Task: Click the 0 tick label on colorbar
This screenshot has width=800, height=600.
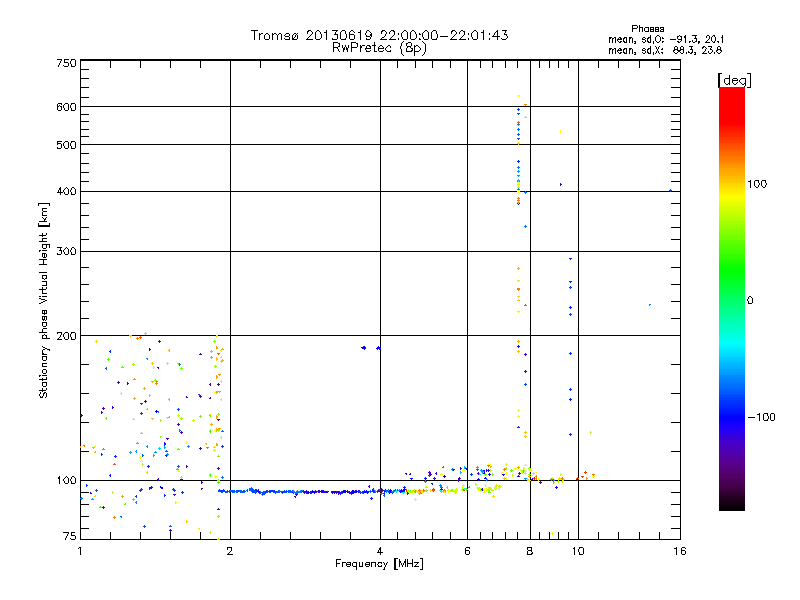Action: tap(753, 300)
